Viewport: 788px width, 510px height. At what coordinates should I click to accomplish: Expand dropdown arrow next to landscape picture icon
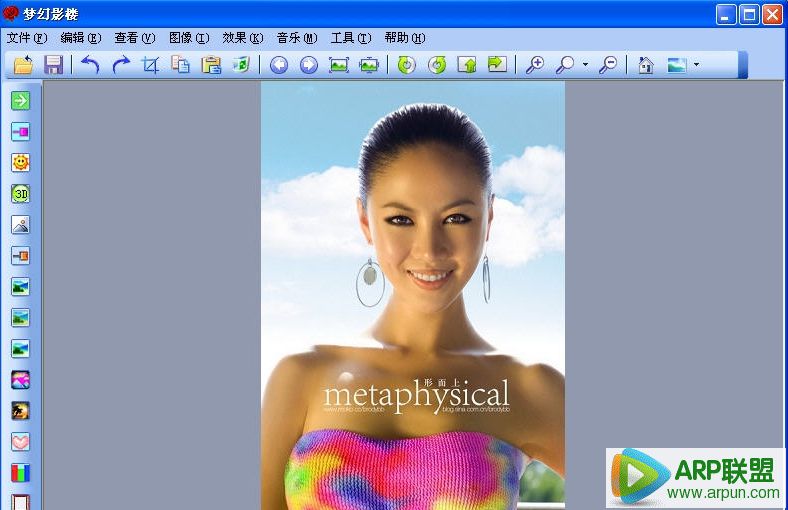pos(696,66)
